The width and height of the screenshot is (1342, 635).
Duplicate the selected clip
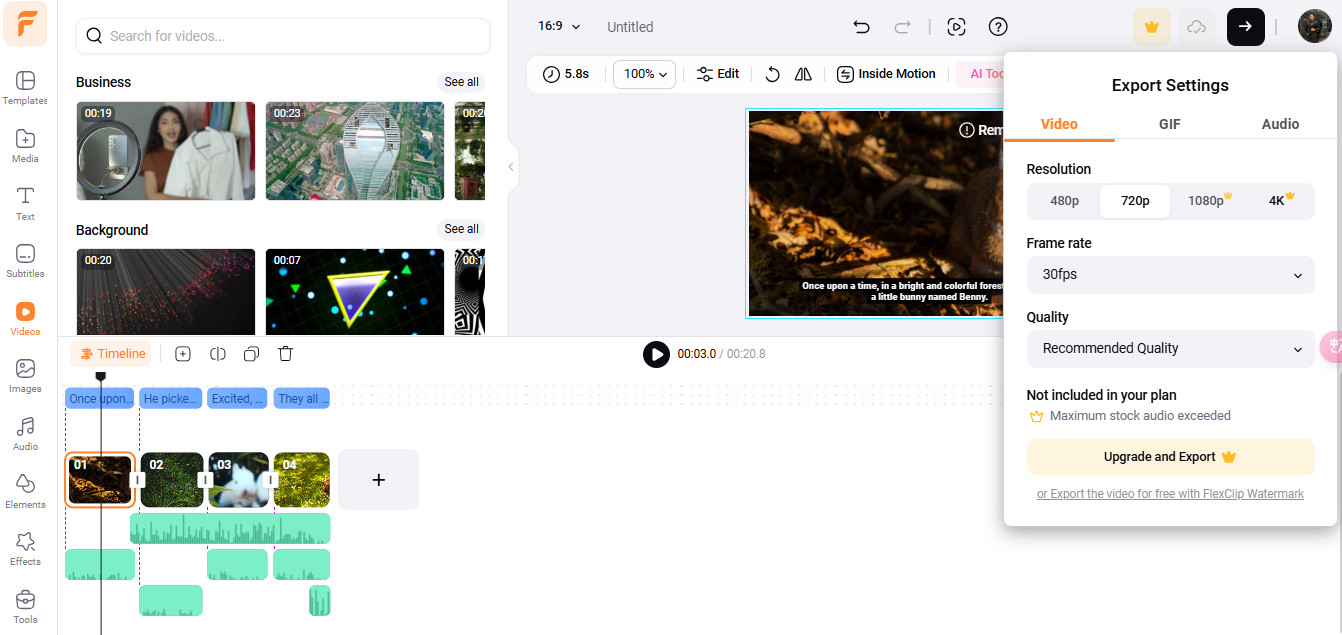point(251,354)
